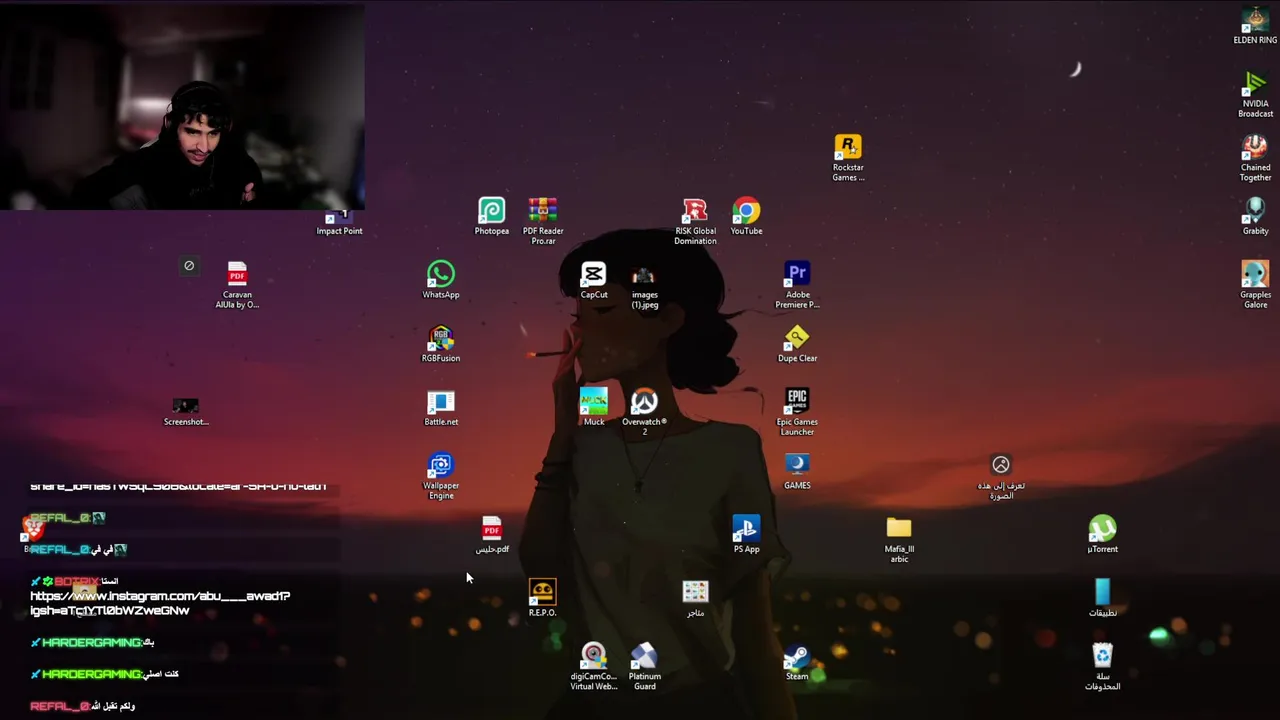Launch µTorrent from the desktop
This screenshot has width=1280, height=720.
(x=1102, y=535)
